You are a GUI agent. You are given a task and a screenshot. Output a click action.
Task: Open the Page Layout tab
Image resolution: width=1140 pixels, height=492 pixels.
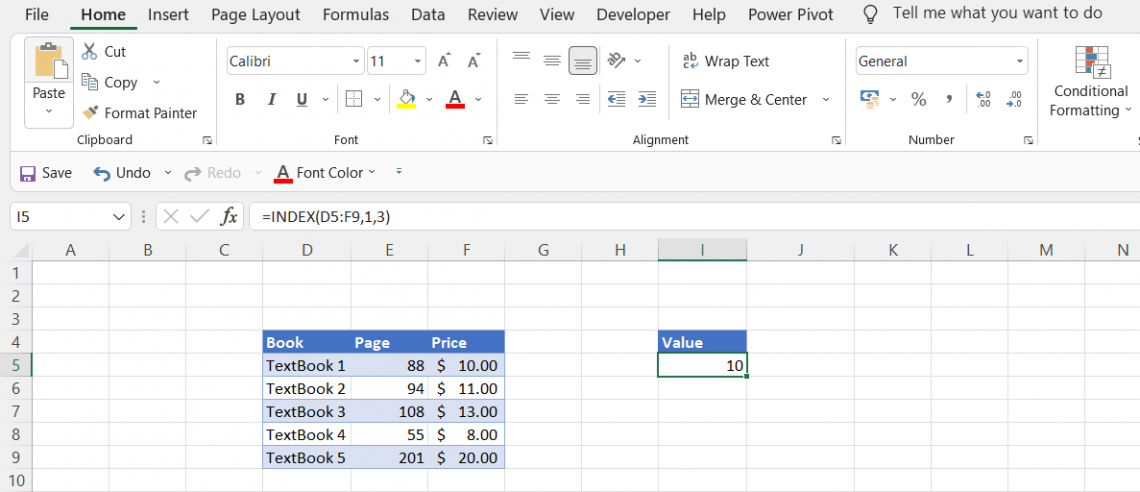(256, 14)
